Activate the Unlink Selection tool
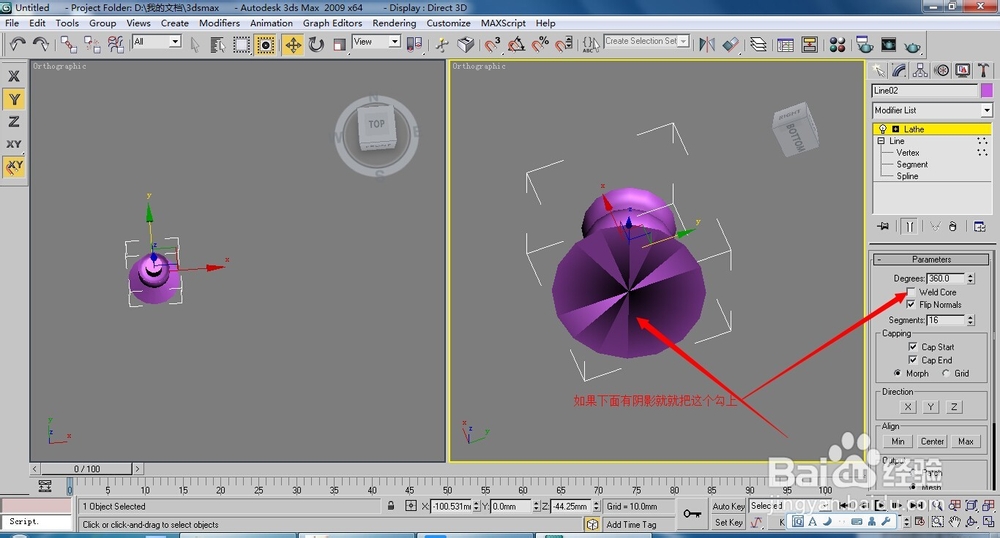The height and width of the screenshot is (538, 1000). 92,44
